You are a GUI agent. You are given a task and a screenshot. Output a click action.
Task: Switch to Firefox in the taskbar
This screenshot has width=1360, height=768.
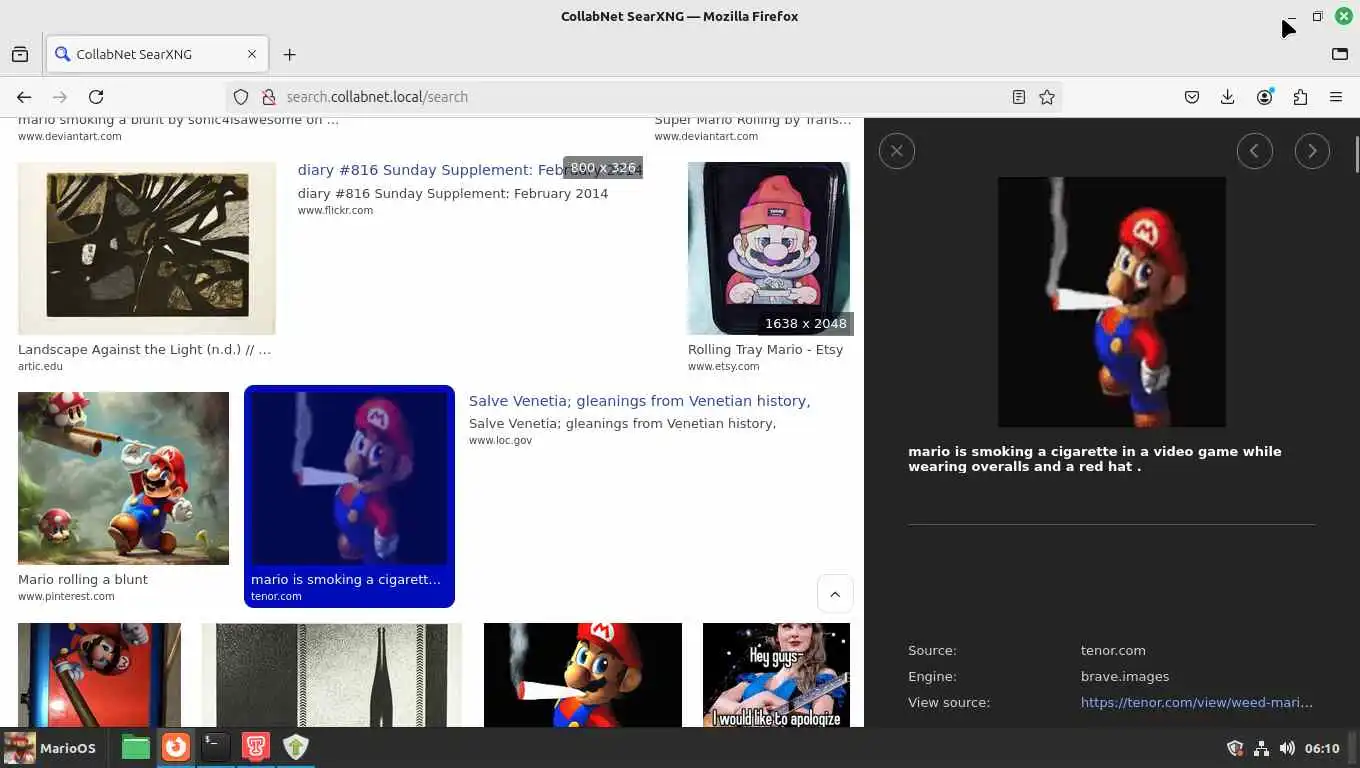click(x=176, y=747)
